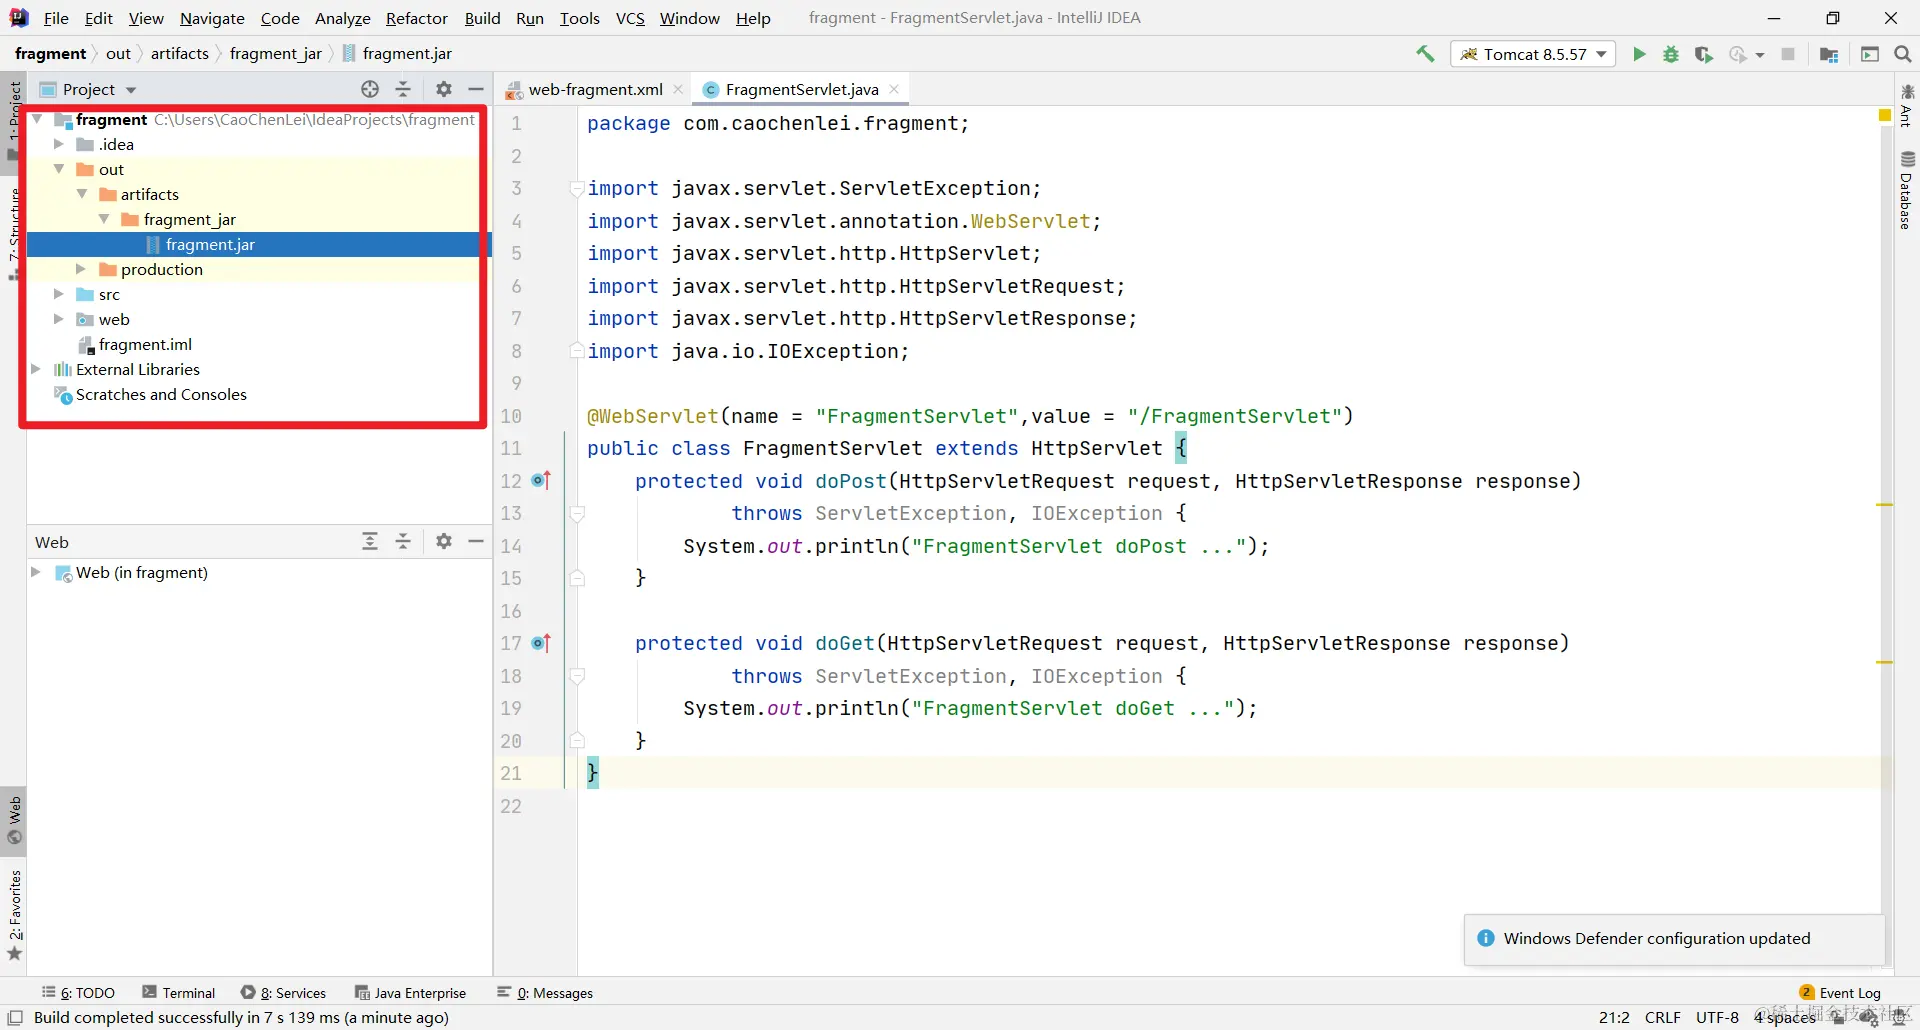Open the 8: Services tool window
The image size is (1920, 1030).
click(284, 993)
